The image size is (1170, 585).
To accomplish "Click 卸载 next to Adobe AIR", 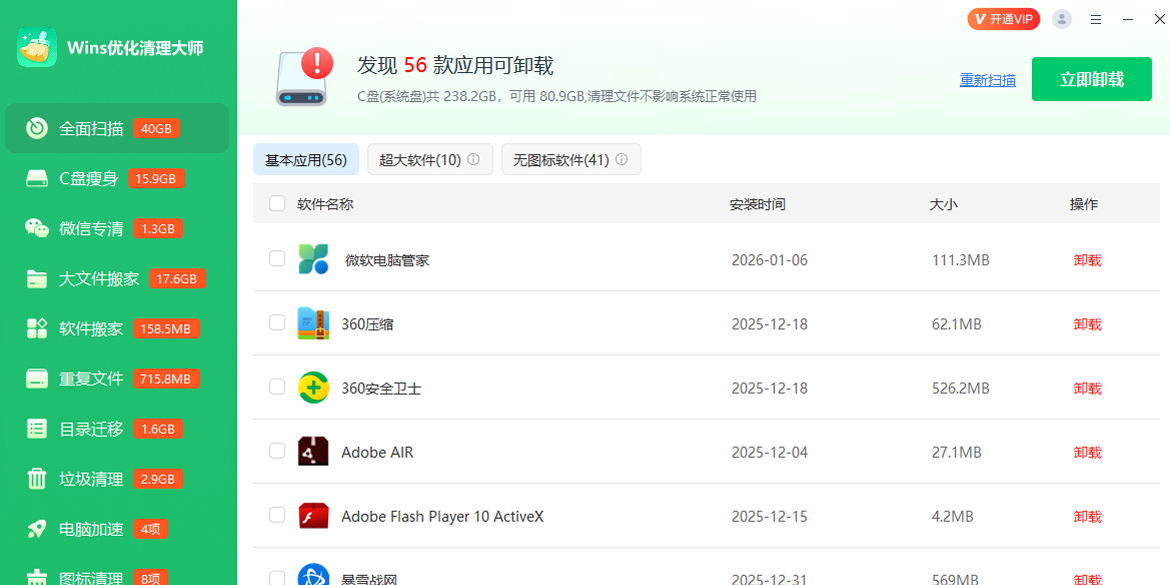I will [x=1087, y=452].
